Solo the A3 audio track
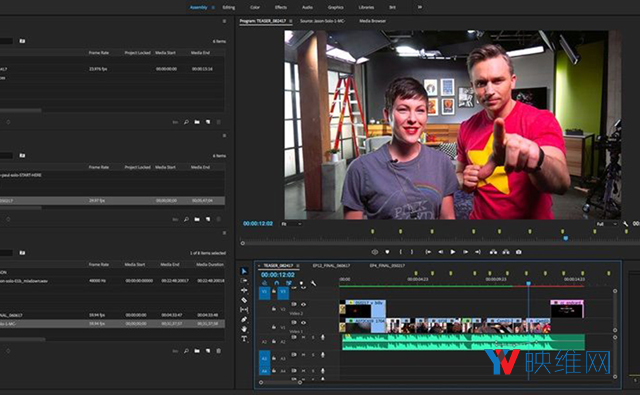 point(313,355)
